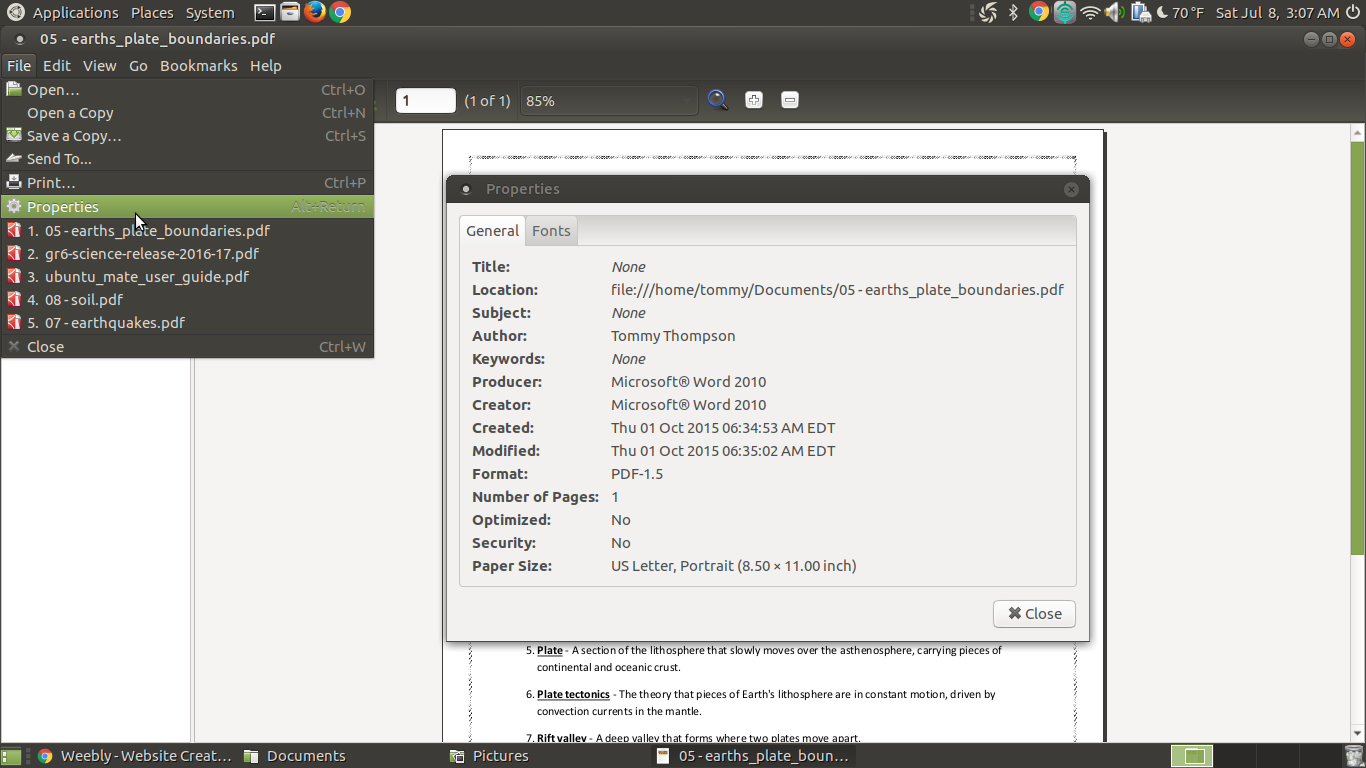Switch to 05 - earths_plate_boun... taskbar item
The width and height of the screenshot is (1366, 768).
click(754, 756)
